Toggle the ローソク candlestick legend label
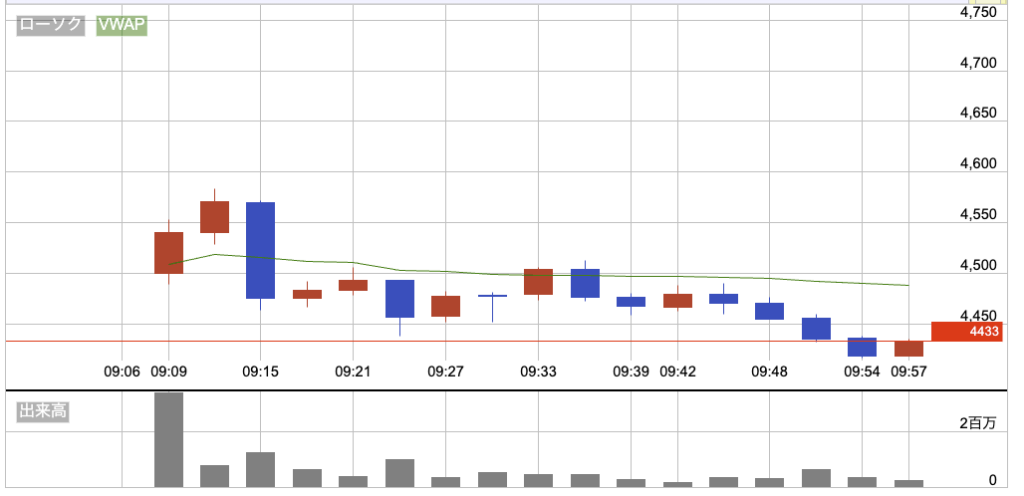 (x=51, y=26)
